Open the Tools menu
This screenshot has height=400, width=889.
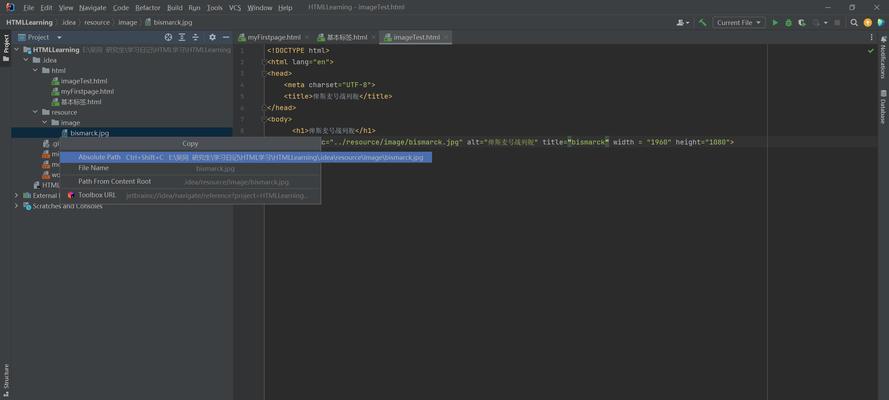coord(215,8)
